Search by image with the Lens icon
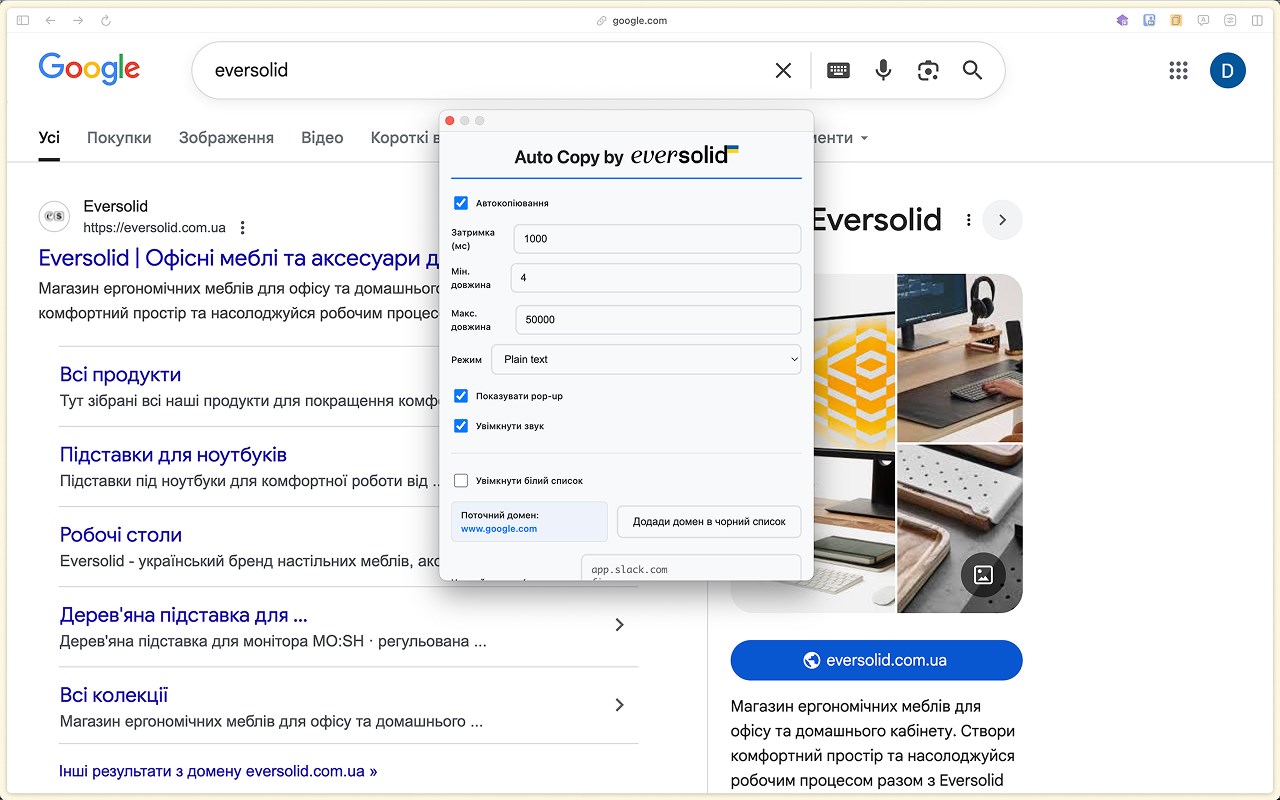 click(x=928, y=70)
